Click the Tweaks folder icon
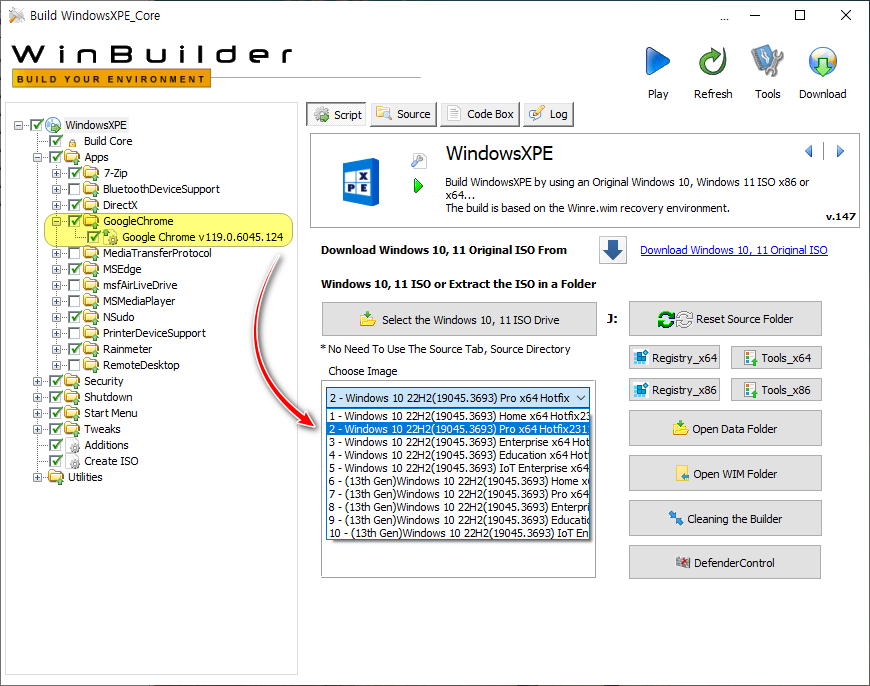This screenshot has height=686, width=870. pos(72,428)
